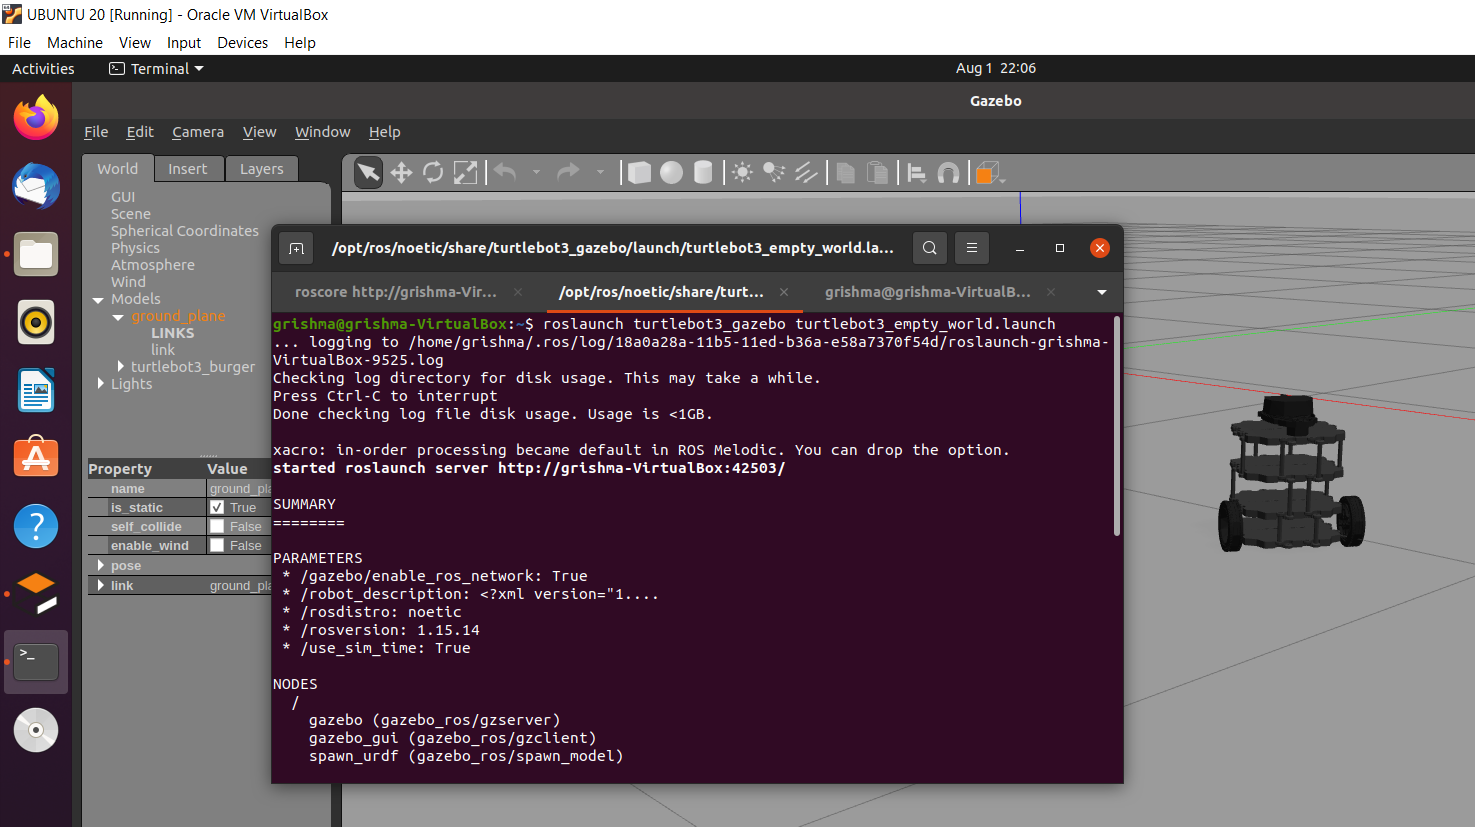Launch Firefox from the dock
1475x827 pixels.
[35, 117]
